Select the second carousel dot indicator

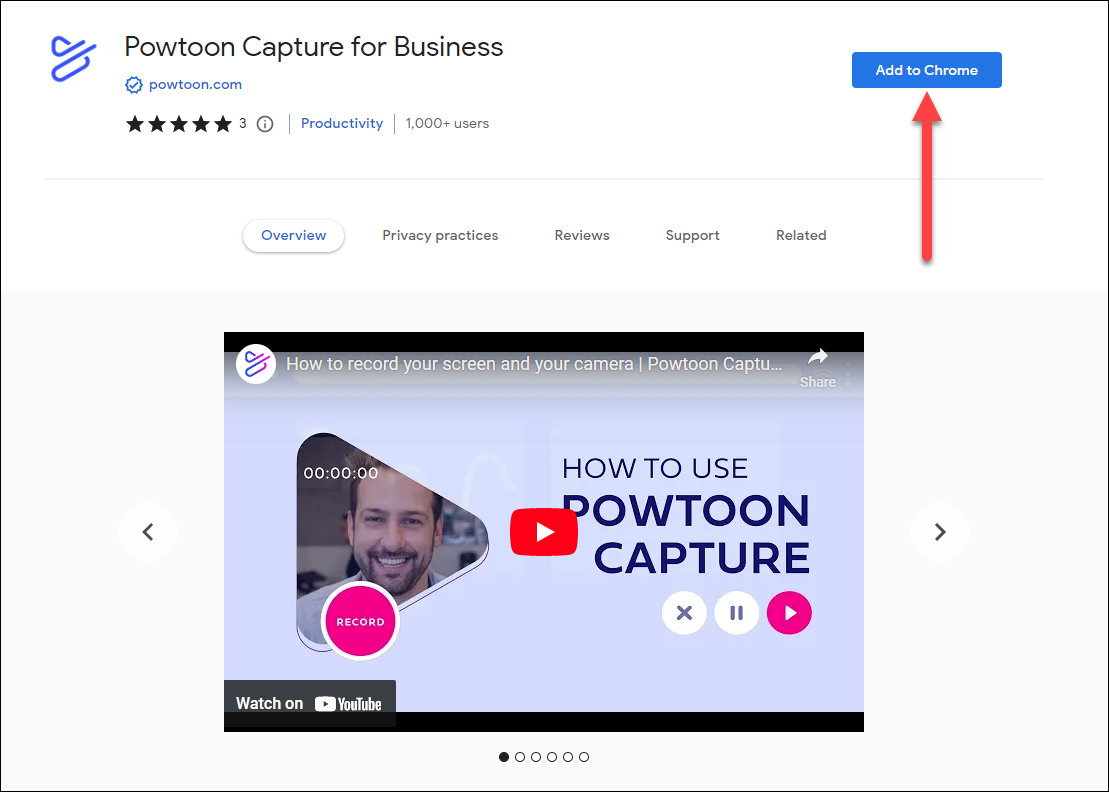(x=520, y=757)
